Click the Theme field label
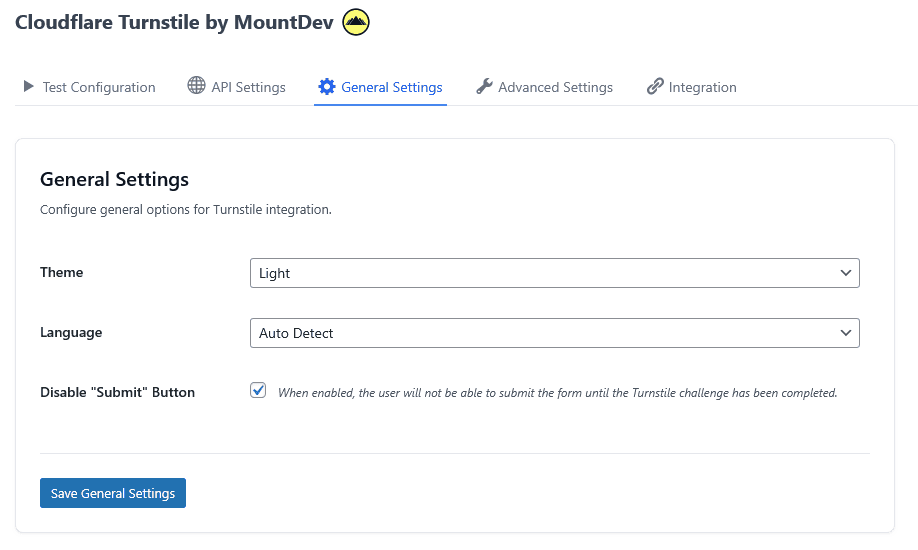 (61, 272)
